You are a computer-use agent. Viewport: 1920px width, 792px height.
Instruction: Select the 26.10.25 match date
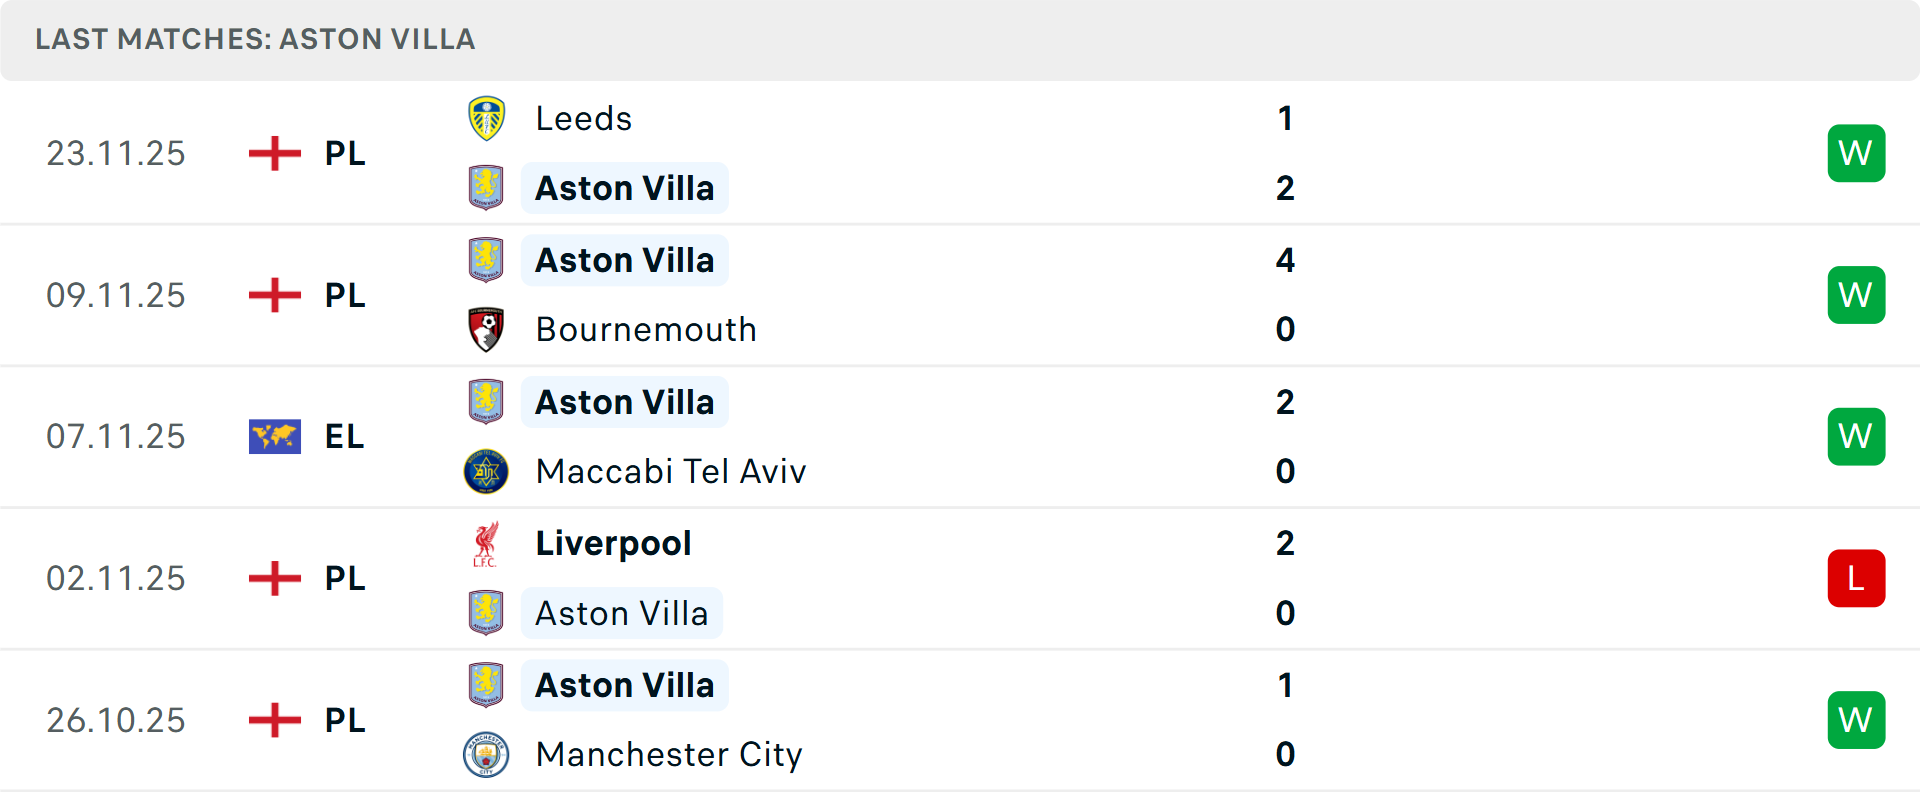pyautogui.click(x=115, y=720)
